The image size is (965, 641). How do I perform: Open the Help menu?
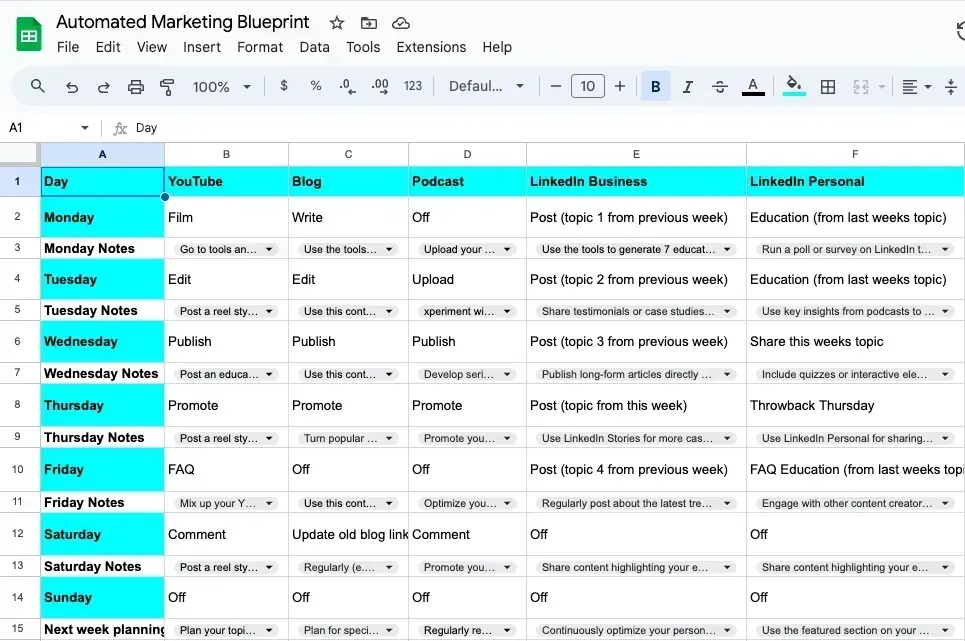click(497, 47)
